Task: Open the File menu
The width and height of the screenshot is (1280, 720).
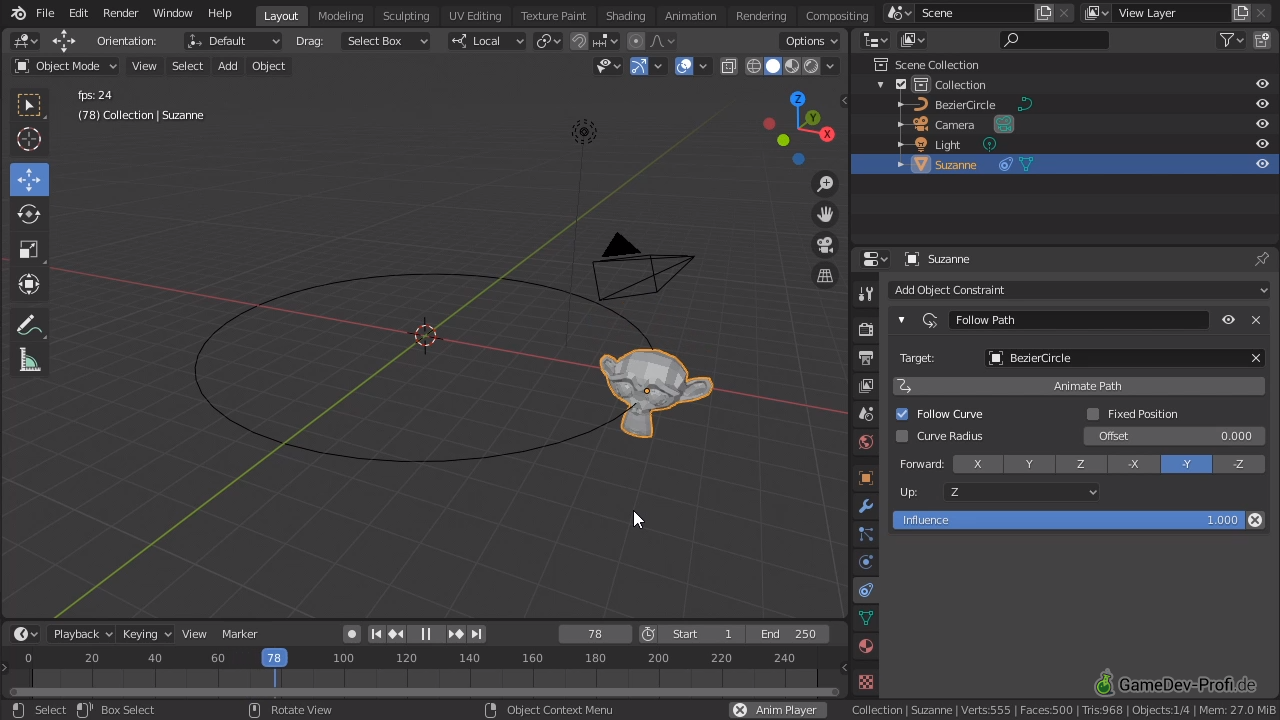Action: pyautogui.click(x=45, y=13)
